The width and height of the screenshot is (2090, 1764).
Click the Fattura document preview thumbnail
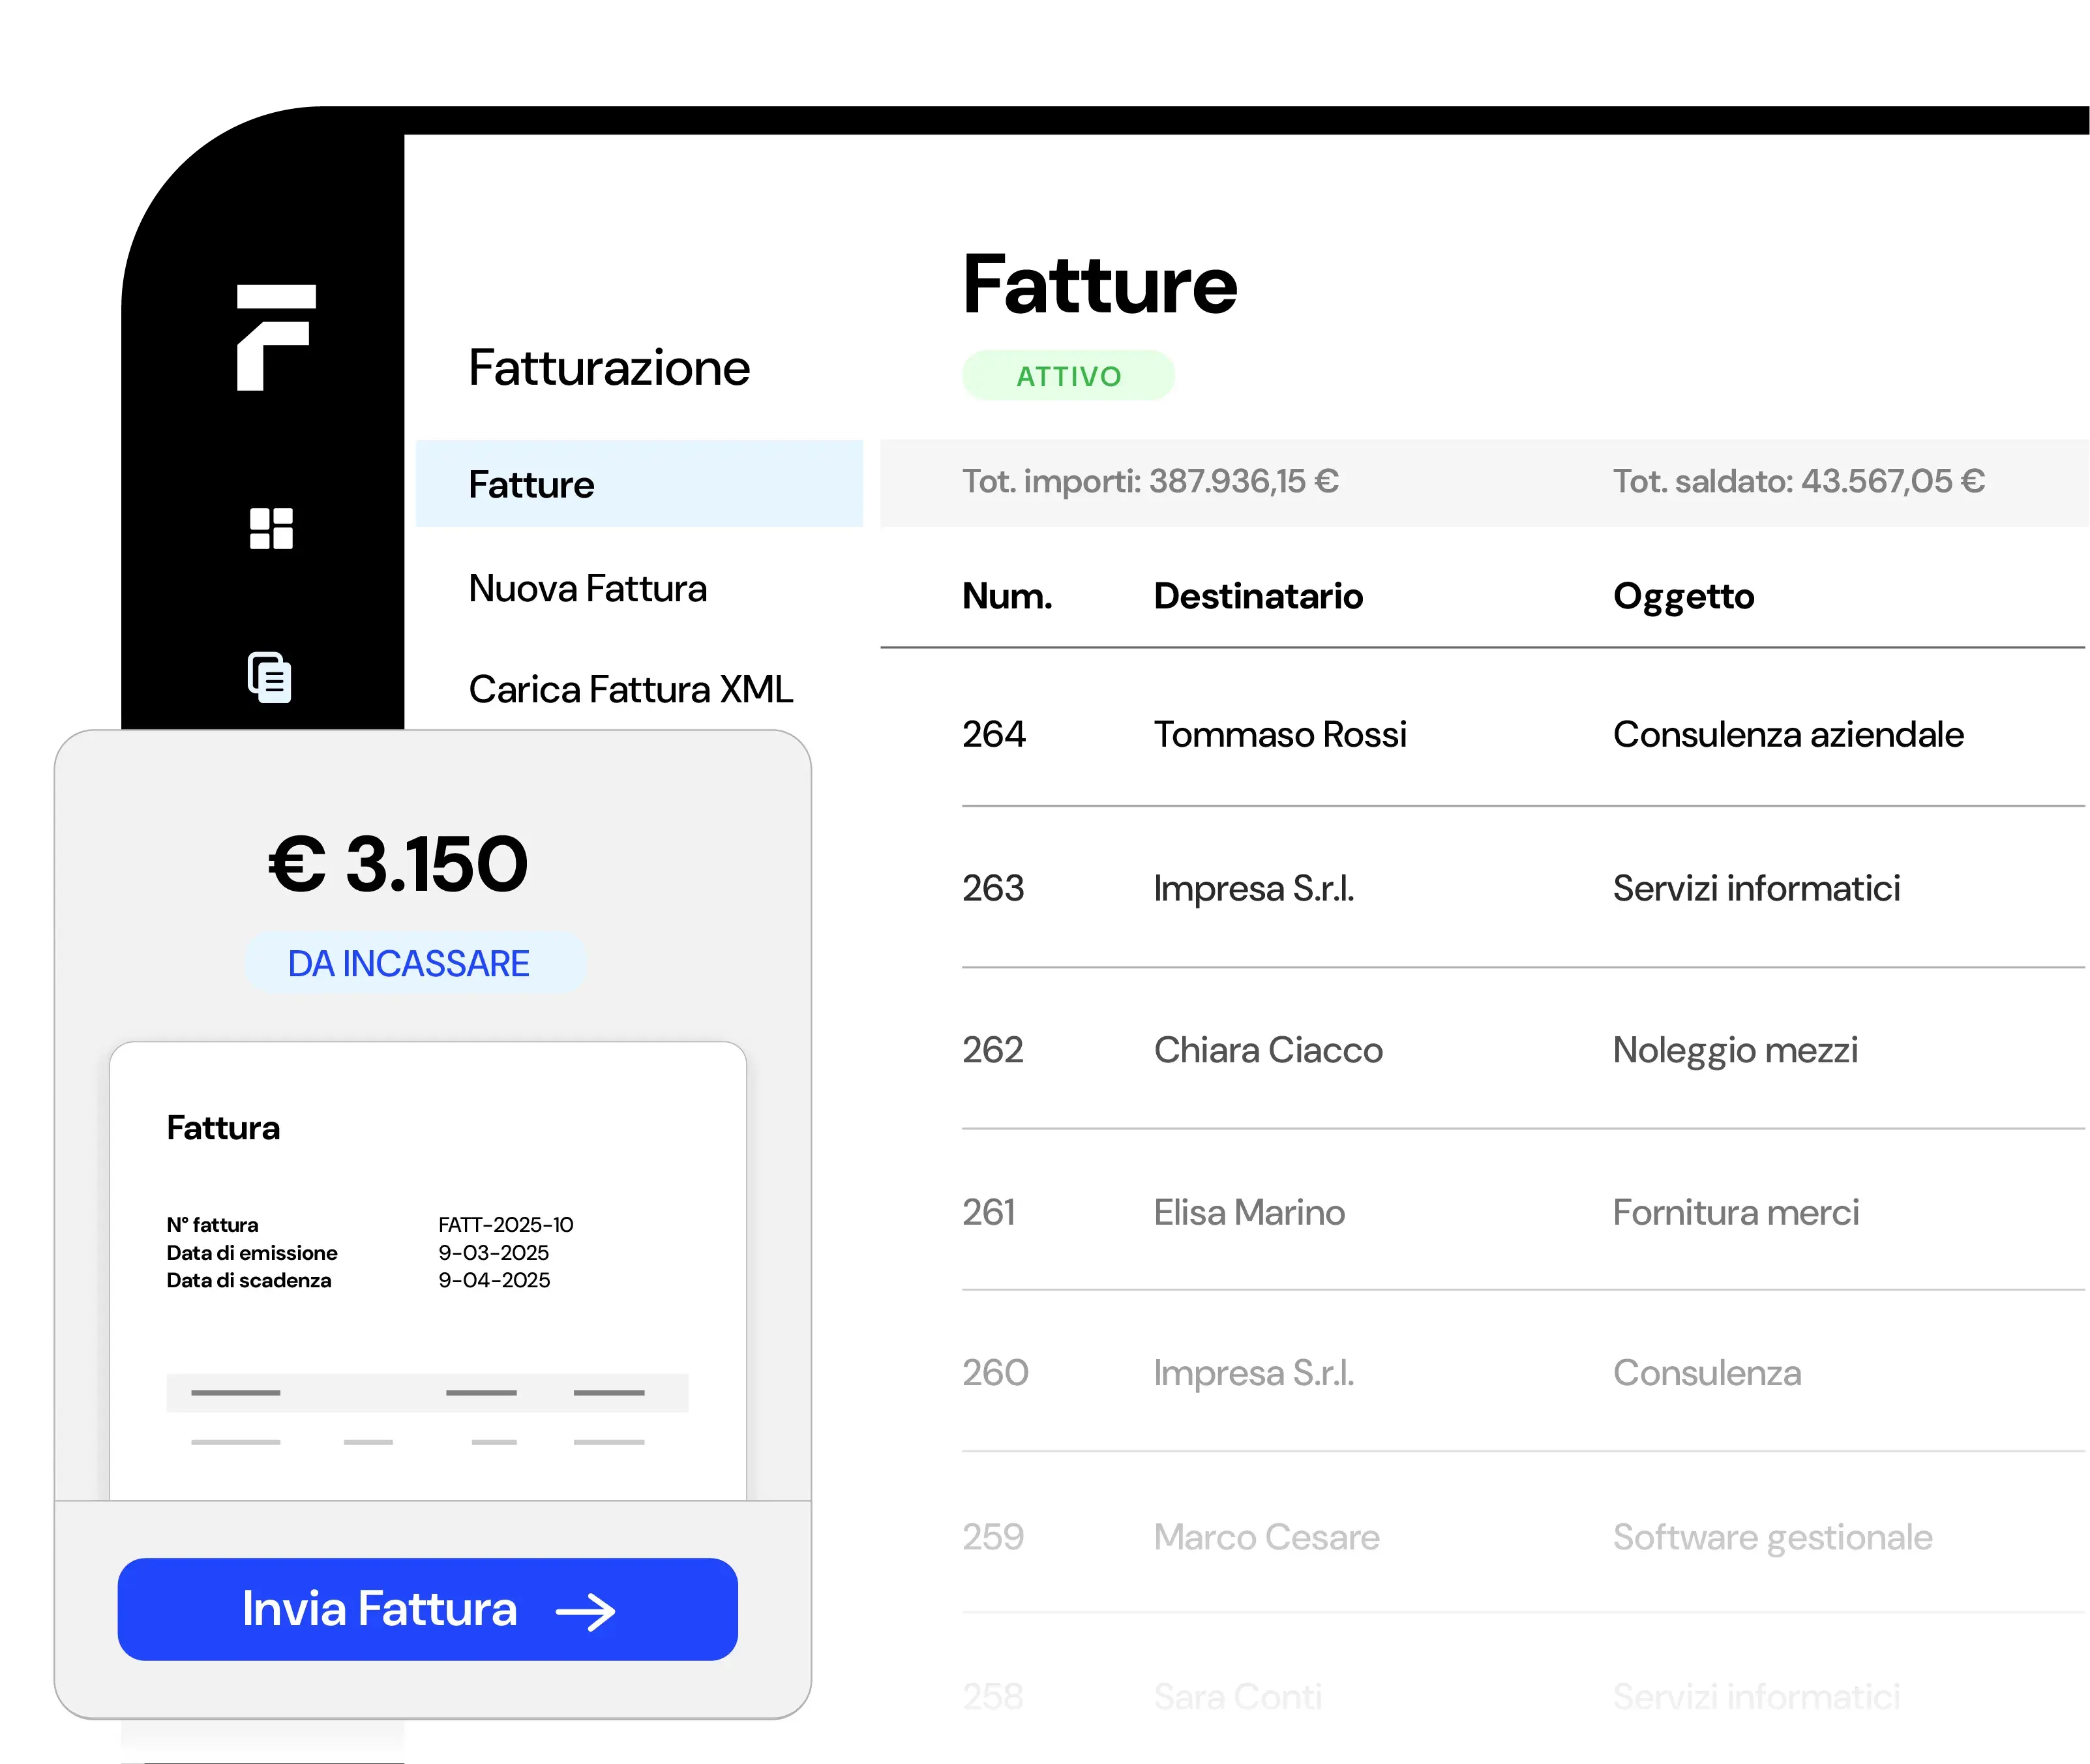click(x=428, y=1271)
